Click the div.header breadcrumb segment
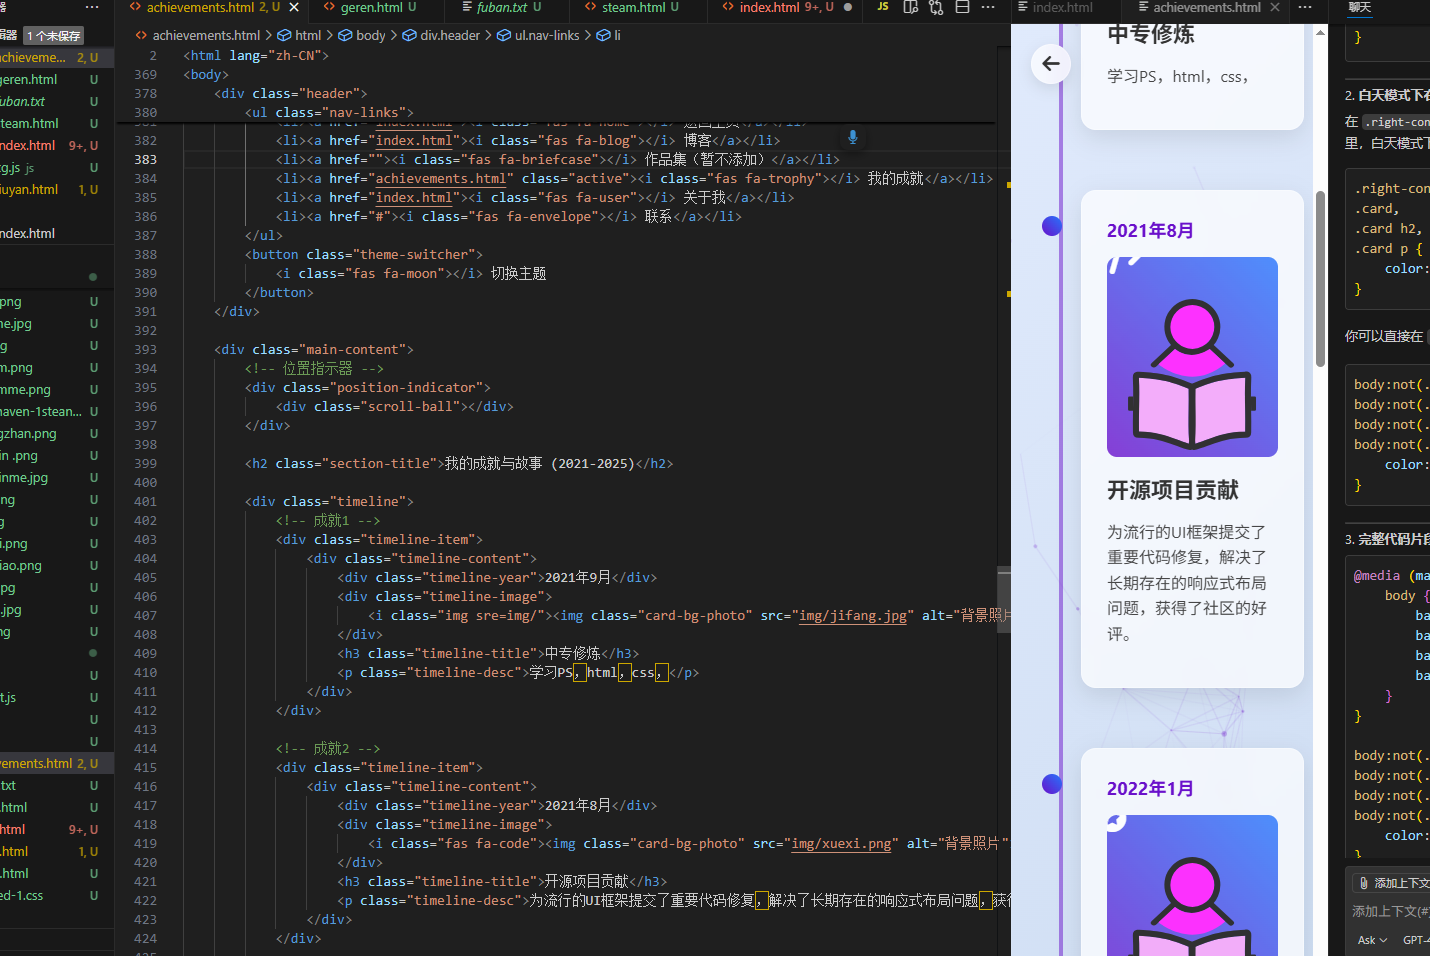Image resolution: width=1430 pixels, height=956 pixels. click(x=450, y=35)
